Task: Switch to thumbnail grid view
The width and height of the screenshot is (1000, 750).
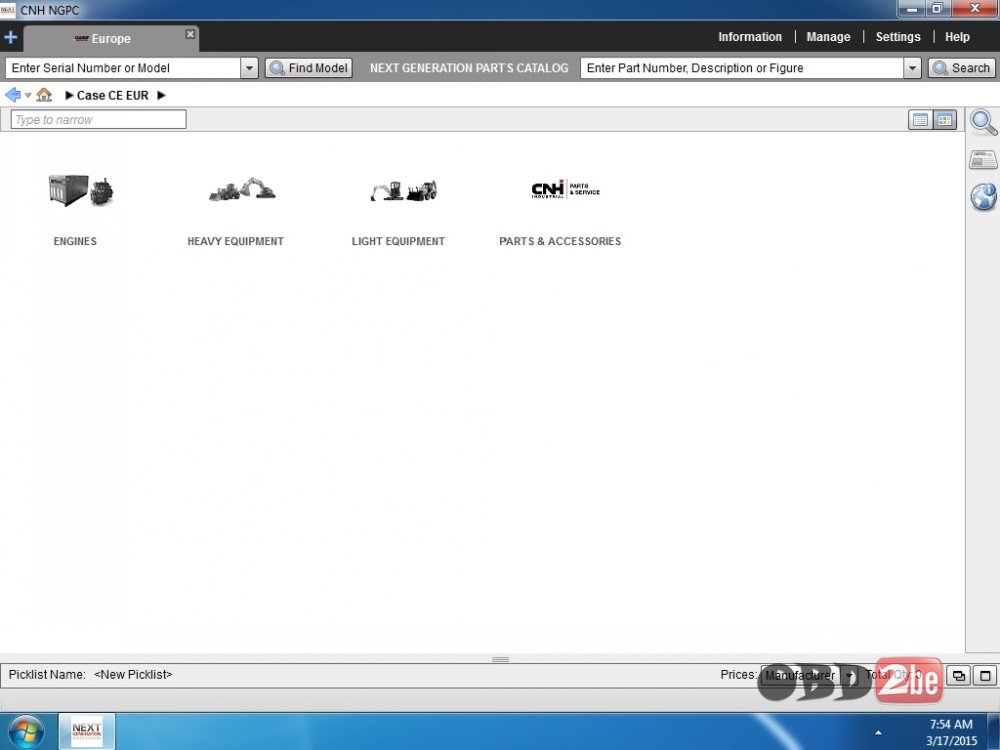Action: point(945,120)
